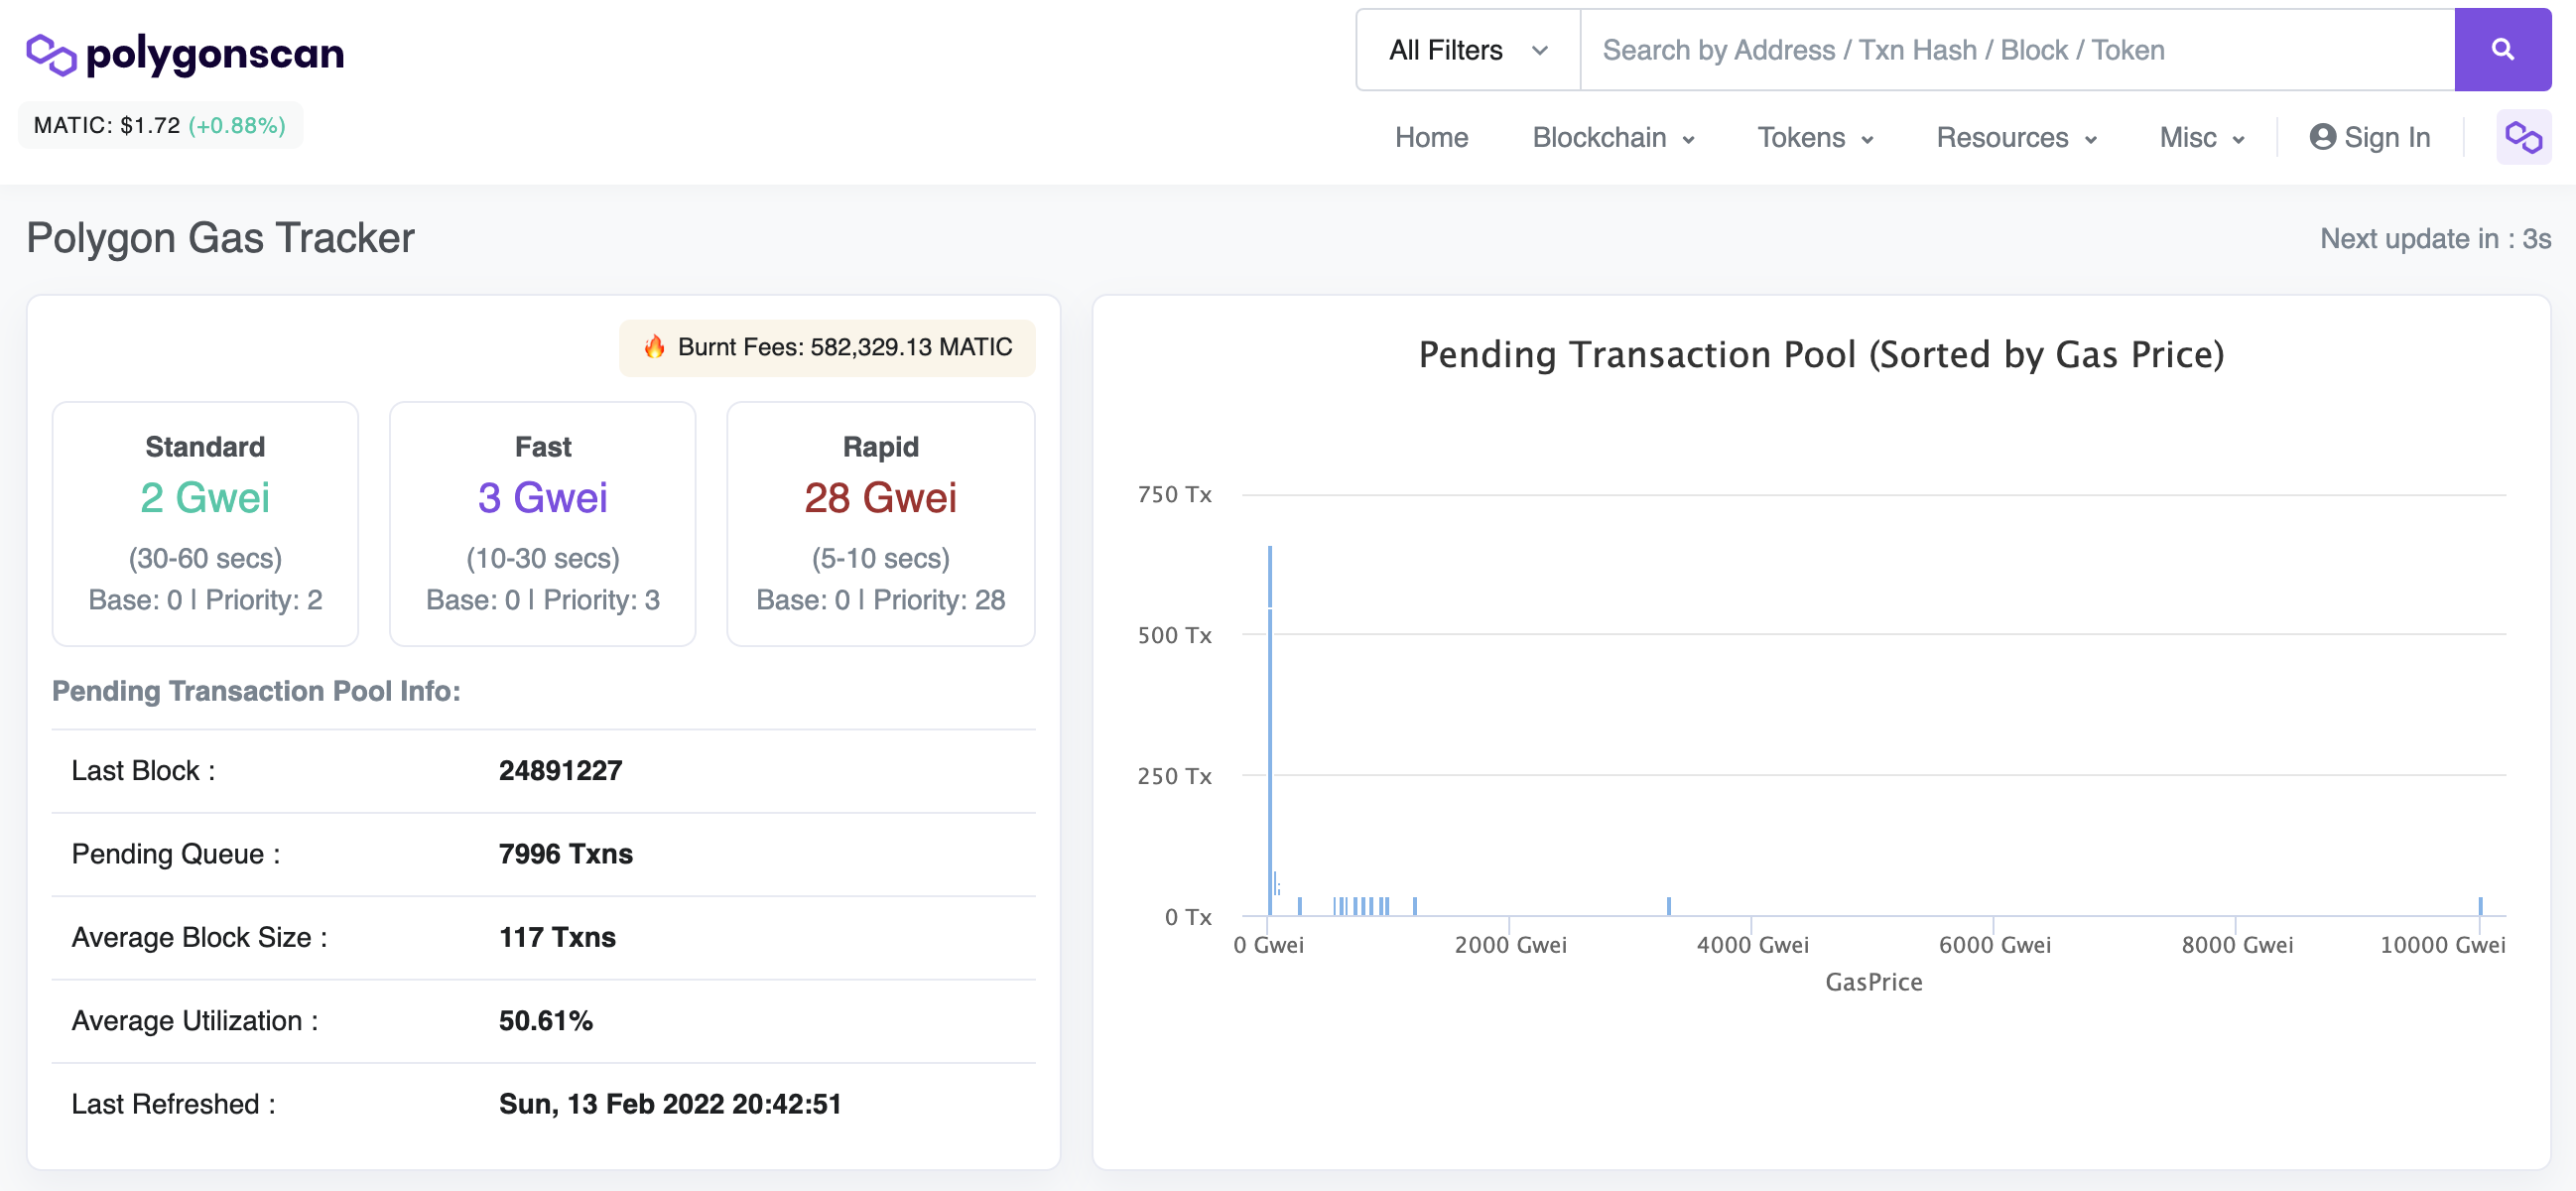This screenshot has height=1191, width=2576.
Task: Click the 2000 Gwei axis label
Action: (x=1510, y=945)
